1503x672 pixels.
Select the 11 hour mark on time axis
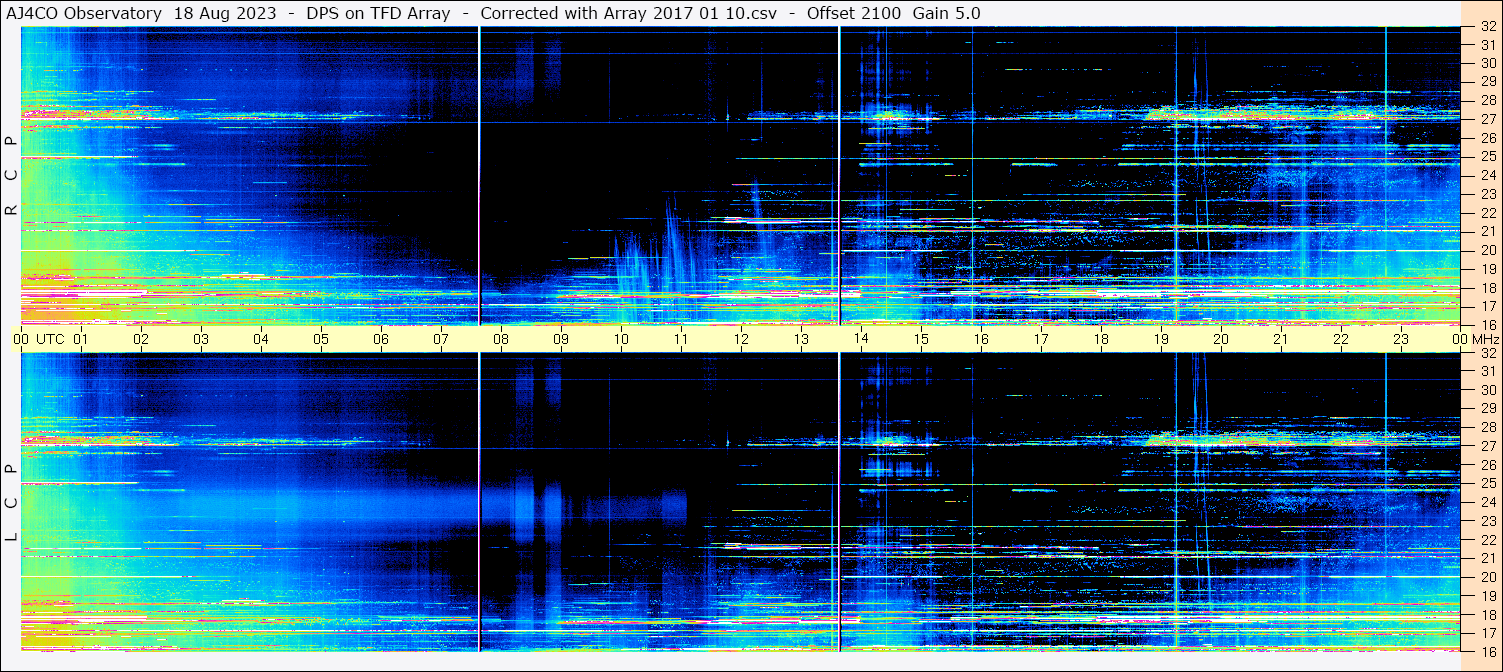point(682,339)
